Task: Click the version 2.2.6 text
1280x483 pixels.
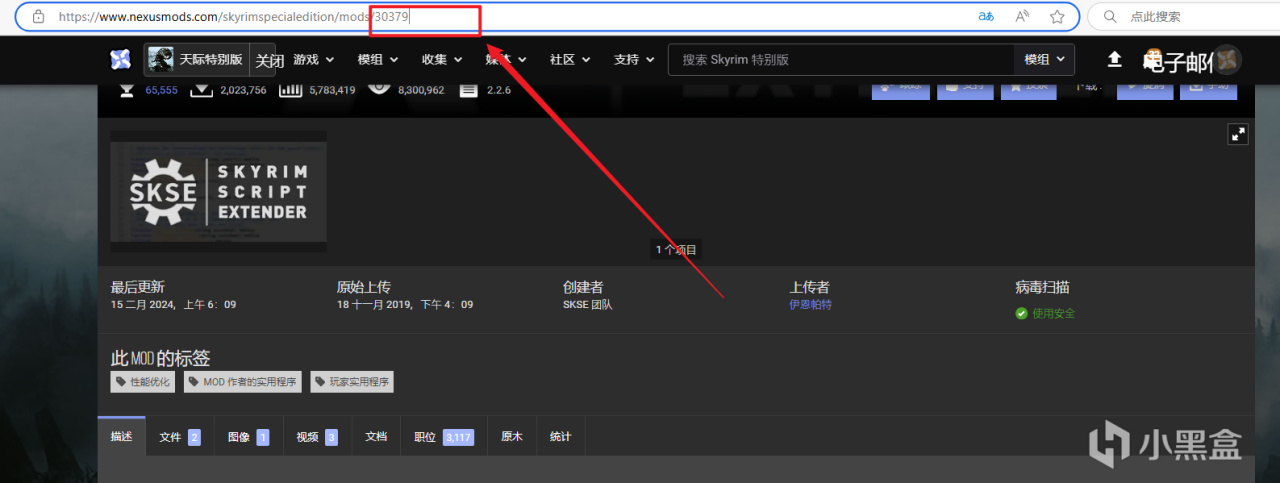Action: (499, 90)
